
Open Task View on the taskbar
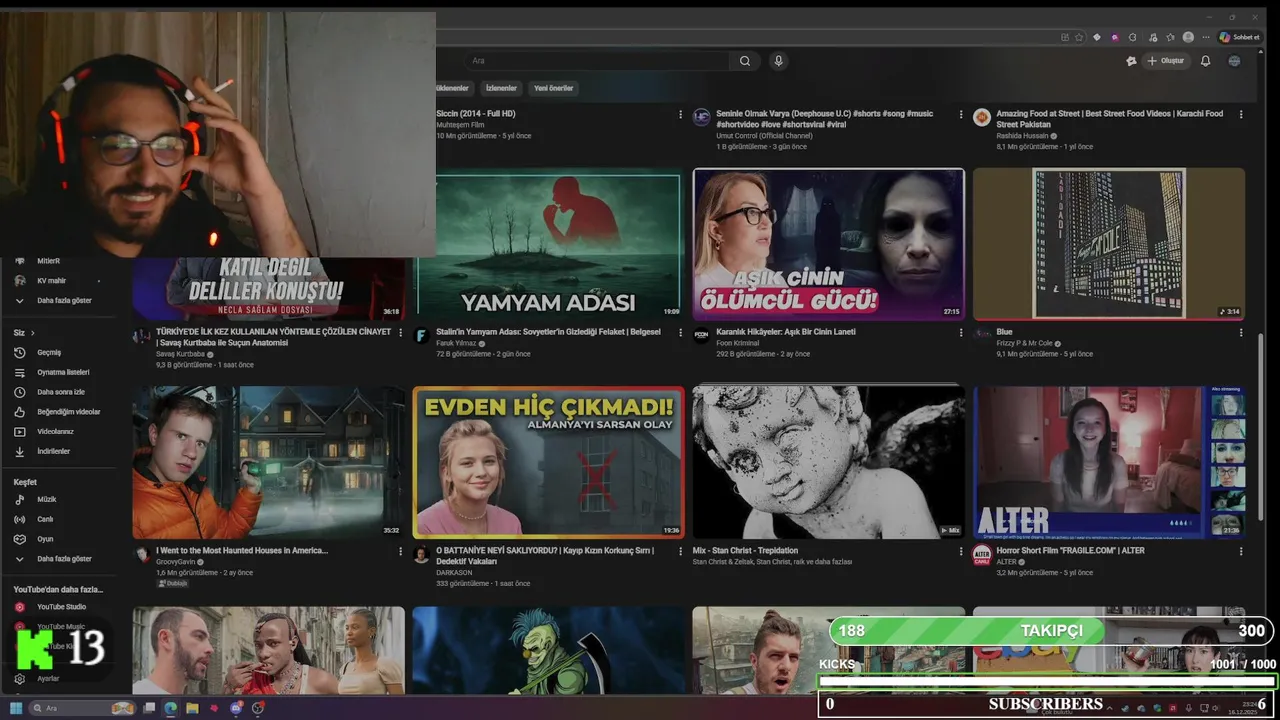click(x=149, y=708)
